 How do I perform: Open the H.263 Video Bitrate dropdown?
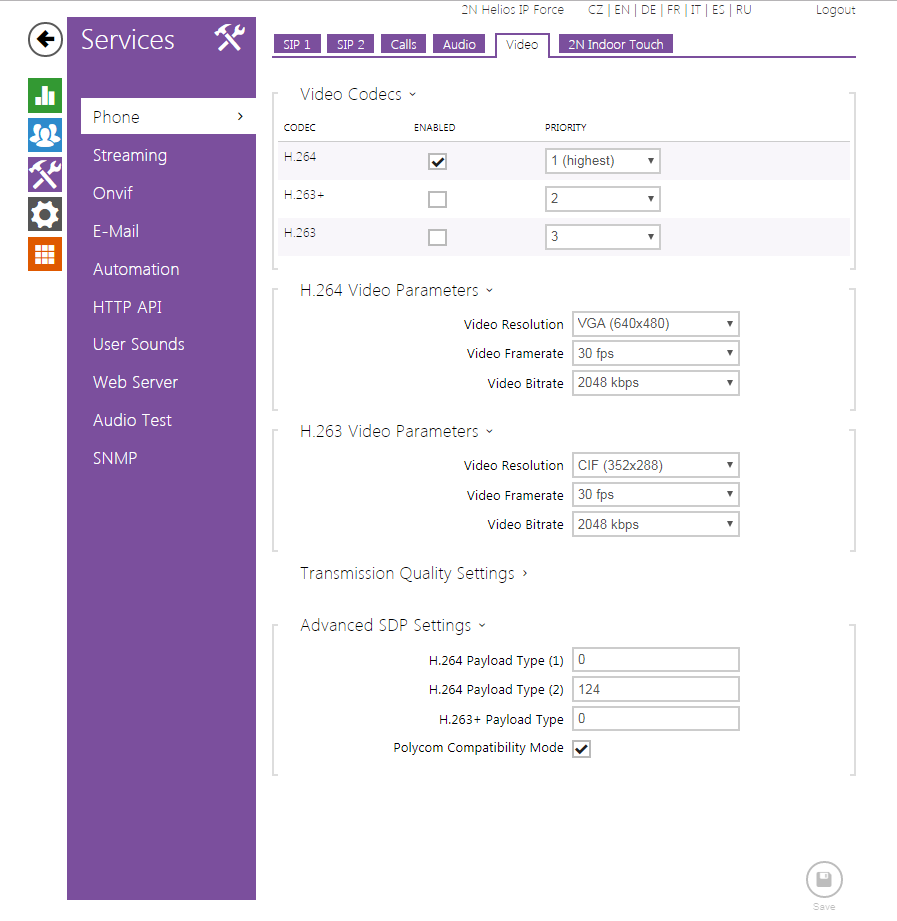(655, 524)
